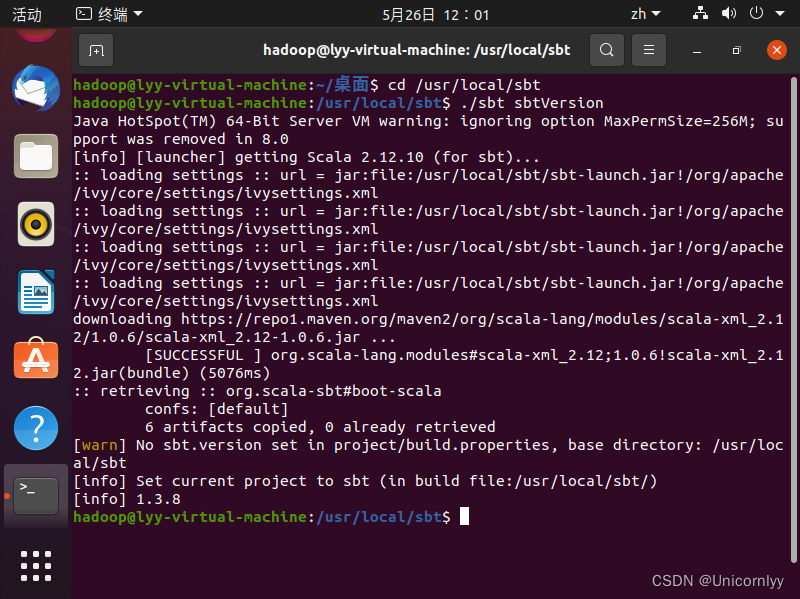Viewport: 800px width, 599px height.
Task: Click the '[info] 1.3.8' output line
Action: click(x=127, y=499)
